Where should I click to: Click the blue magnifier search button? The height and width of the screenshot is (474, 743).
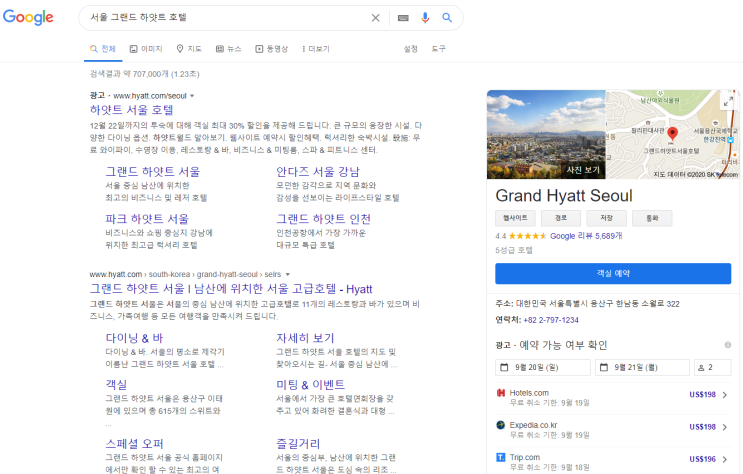coord(447,18)
